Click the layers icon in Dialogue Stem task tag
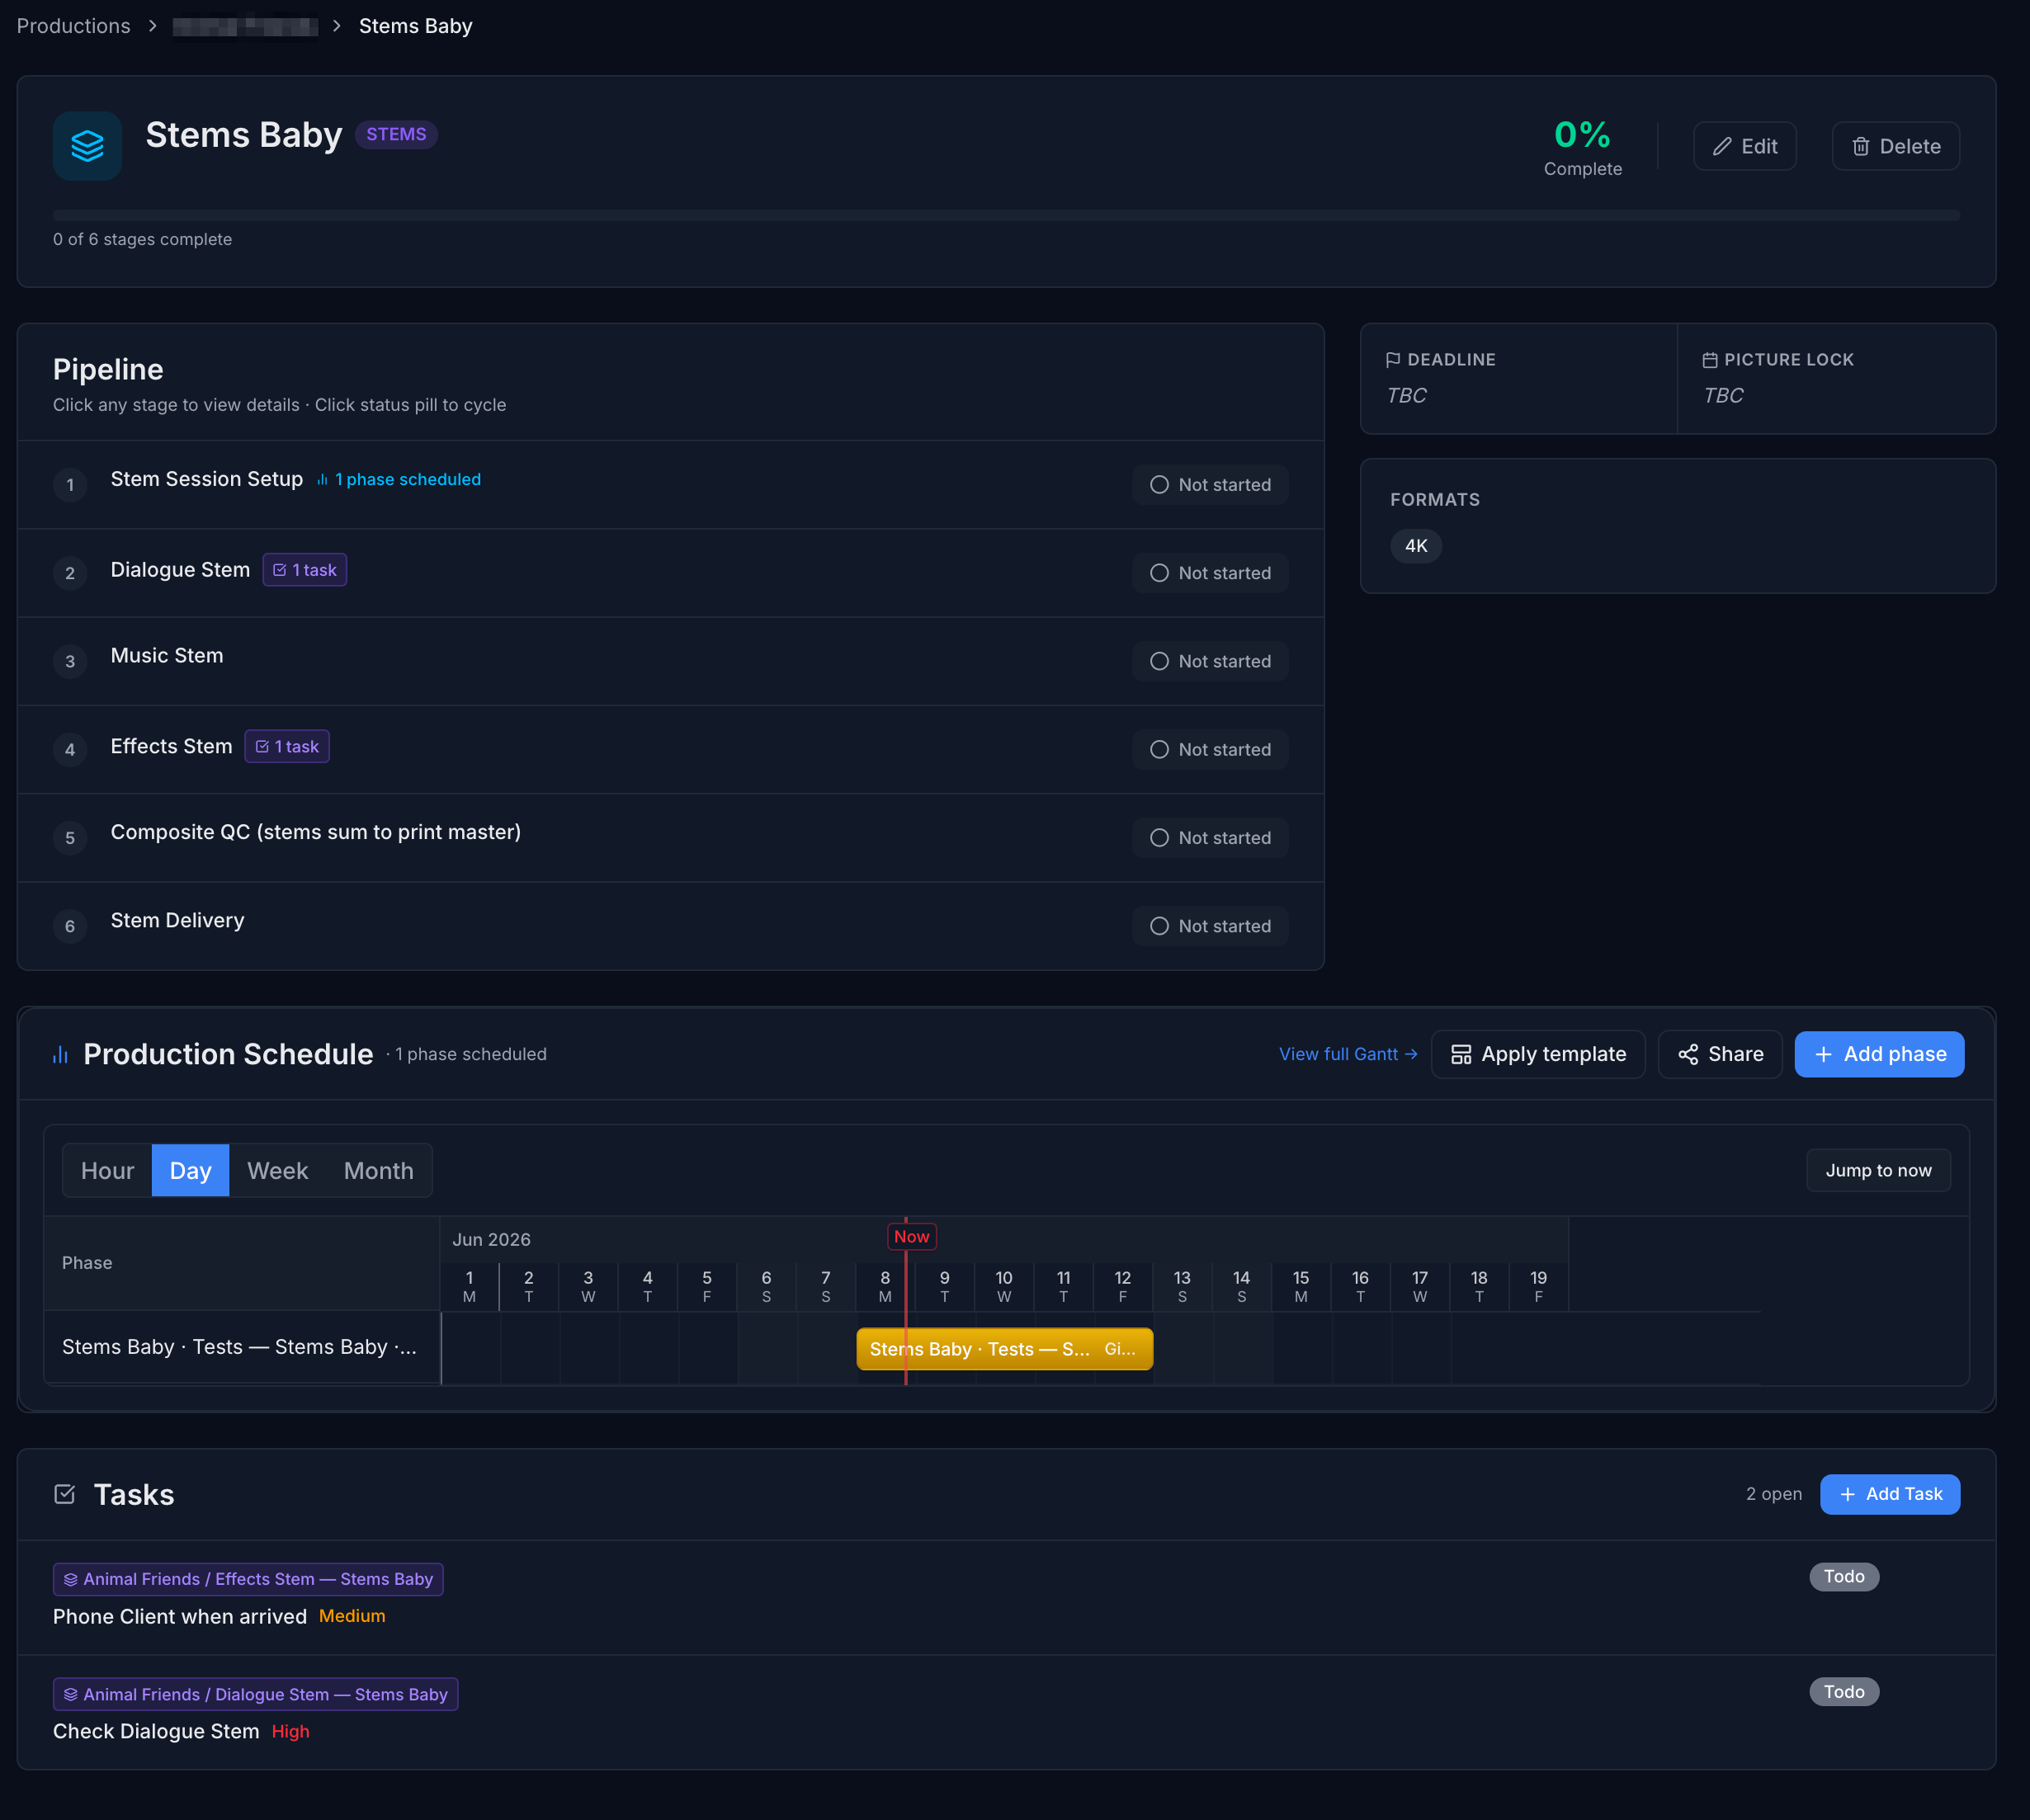Screen dimensions: 2030x1820 (71, 1694)
